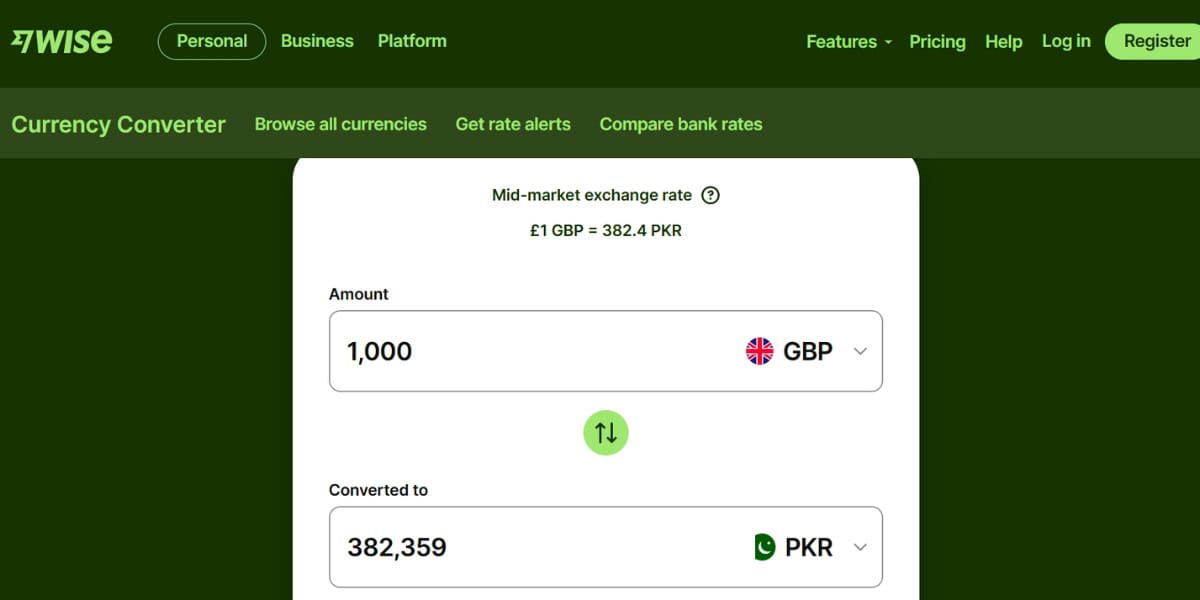Screen dimensions: 1200x600
Task: Click the green swap button between fields
Action: pyautogui.click(x=605, y=432)
